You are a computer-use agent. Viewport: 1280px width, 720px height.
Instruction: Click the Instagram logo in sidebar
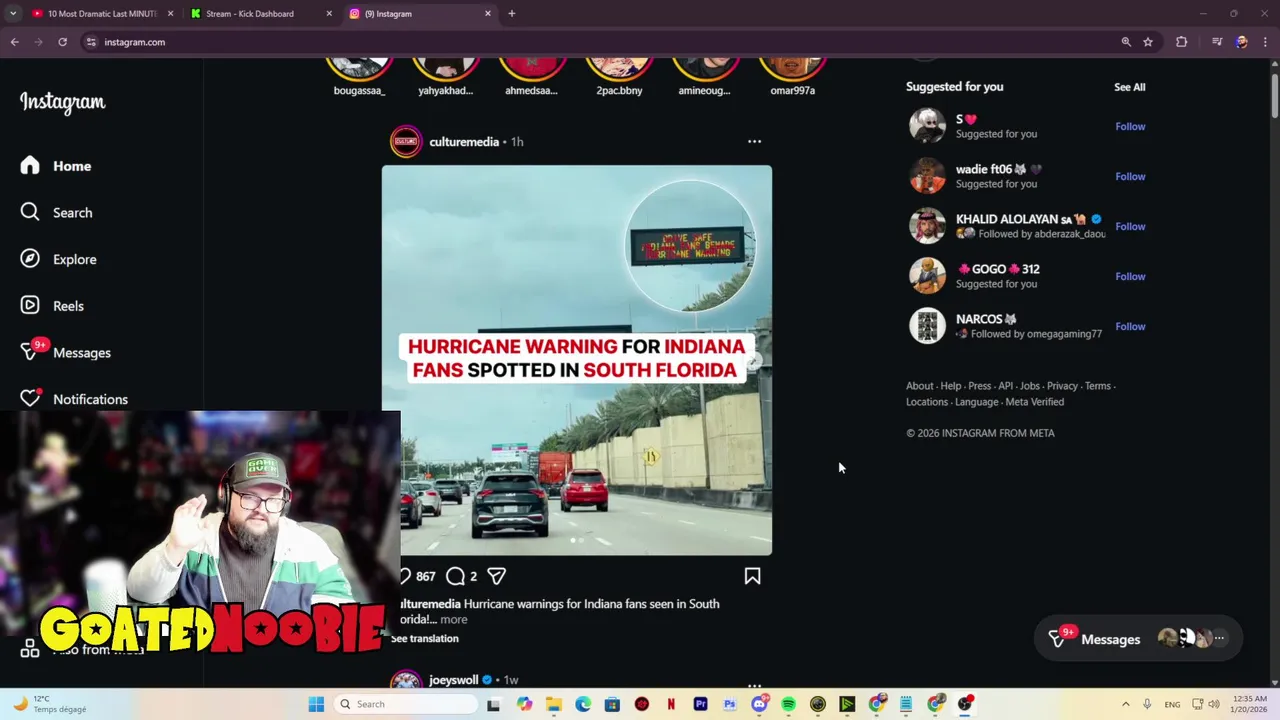pyautogui.click(x=62, y=102)
